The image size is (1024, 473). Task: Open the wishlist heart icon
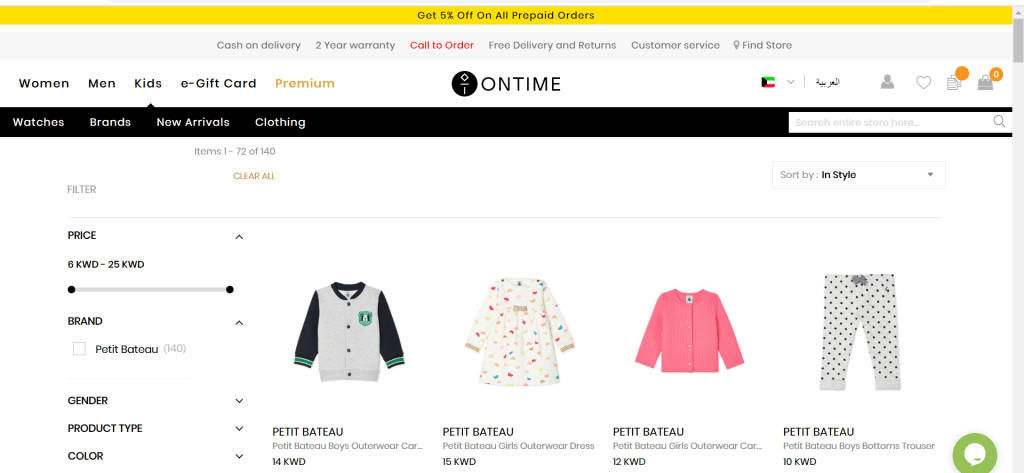[x=923, y=83]
